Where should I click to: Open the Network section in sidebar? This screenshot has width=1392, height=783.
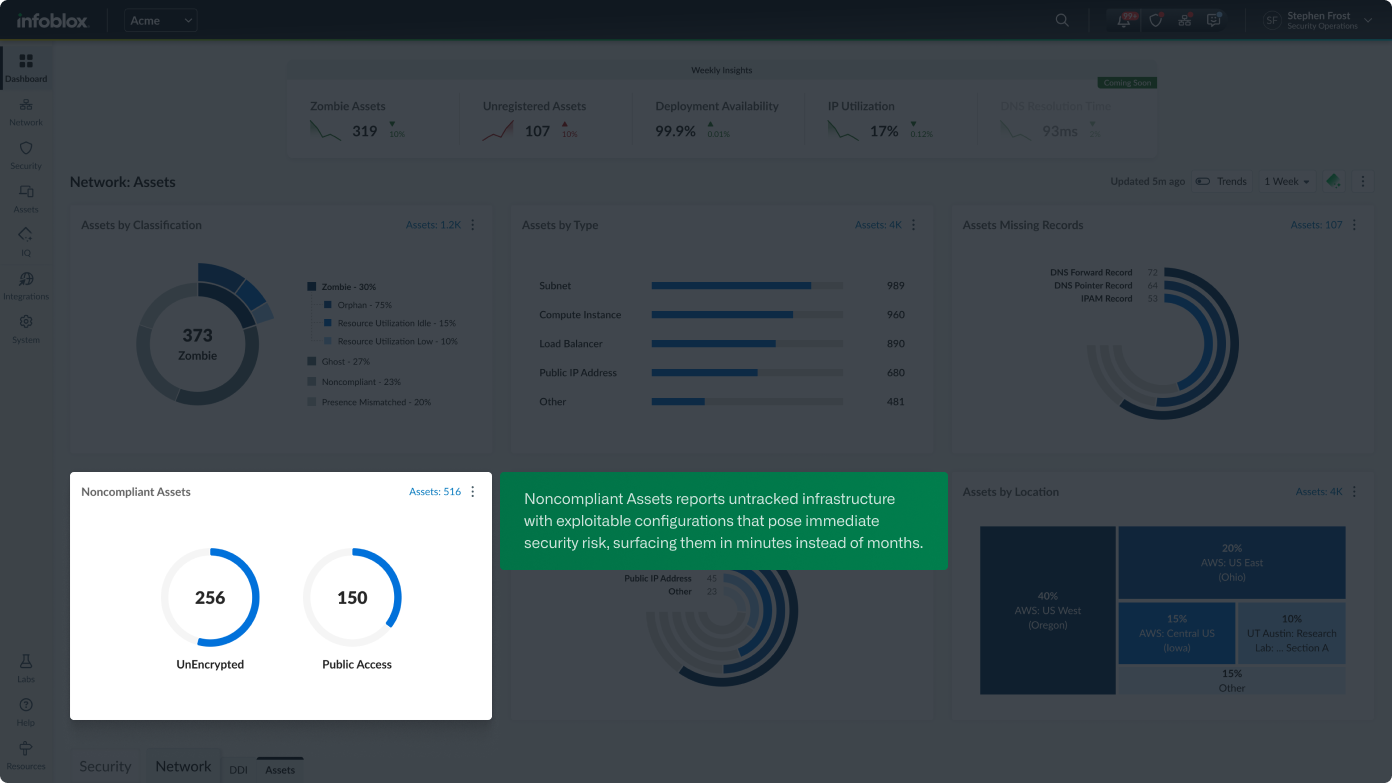click(x=26, y=111)
